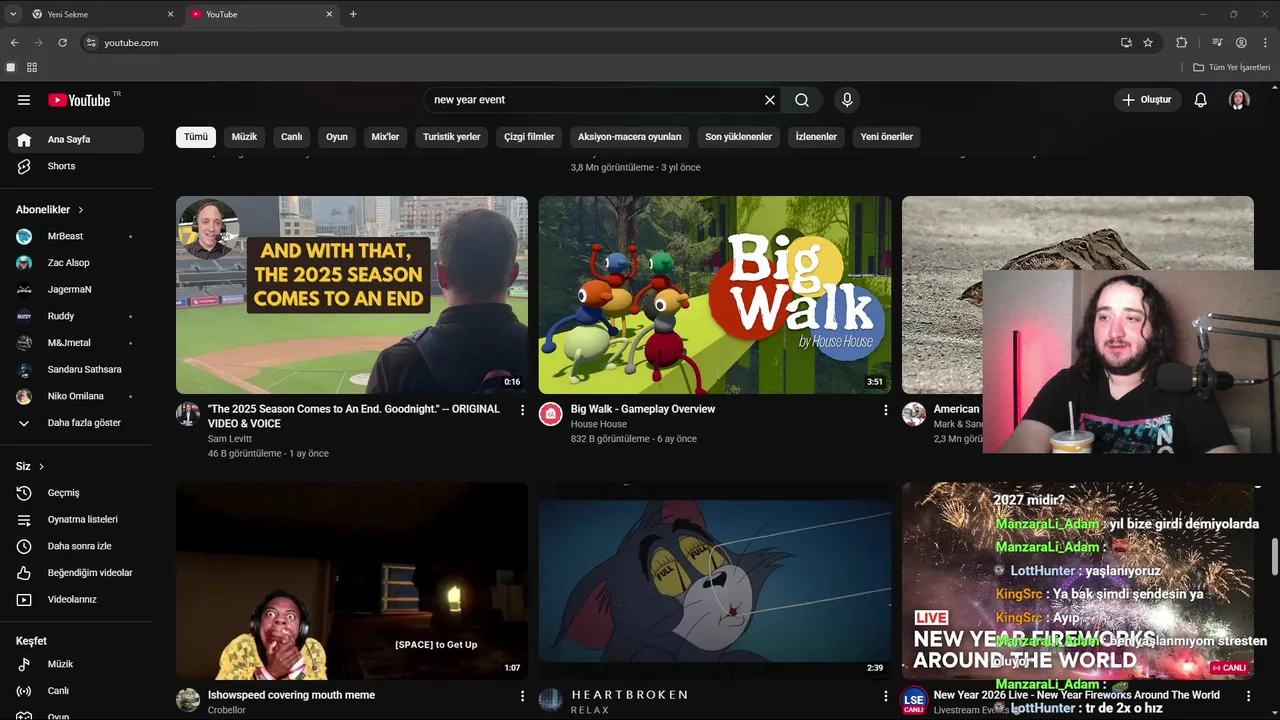
Task: Reload the page in the browser
Action: tap(62, 43)
